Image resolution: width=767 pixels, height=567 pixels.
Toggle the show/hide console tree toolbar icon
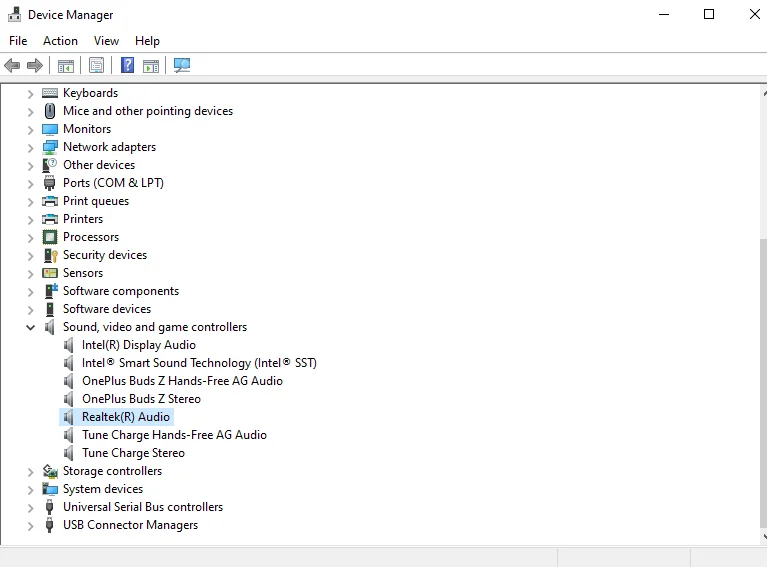pos(66,65)
